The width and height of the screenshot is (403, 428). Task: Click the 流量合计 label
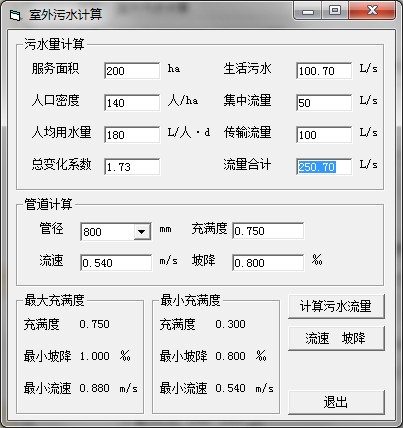pyautogui.click(x=247, y=164)
